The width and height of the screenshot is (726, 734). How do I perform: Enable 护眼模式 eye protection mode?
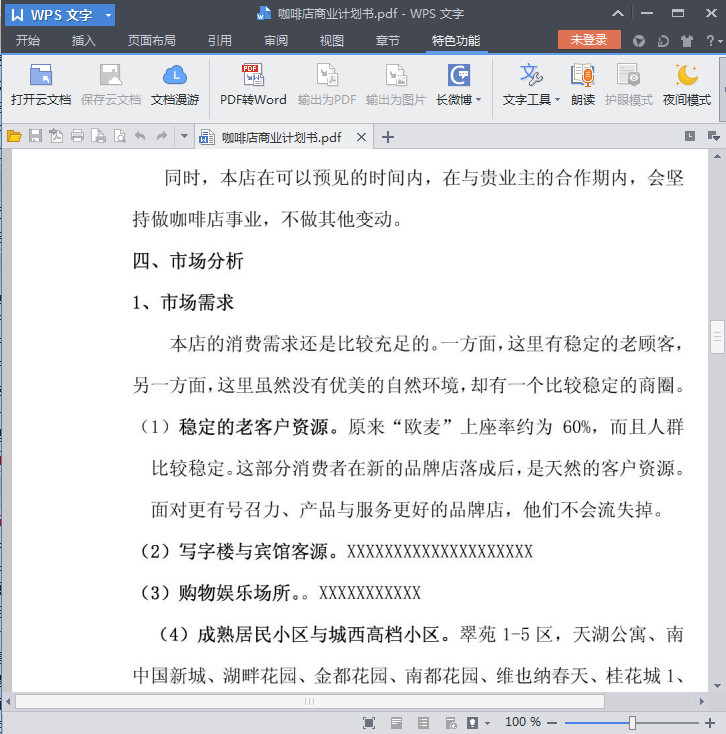[x=628, y=85]
